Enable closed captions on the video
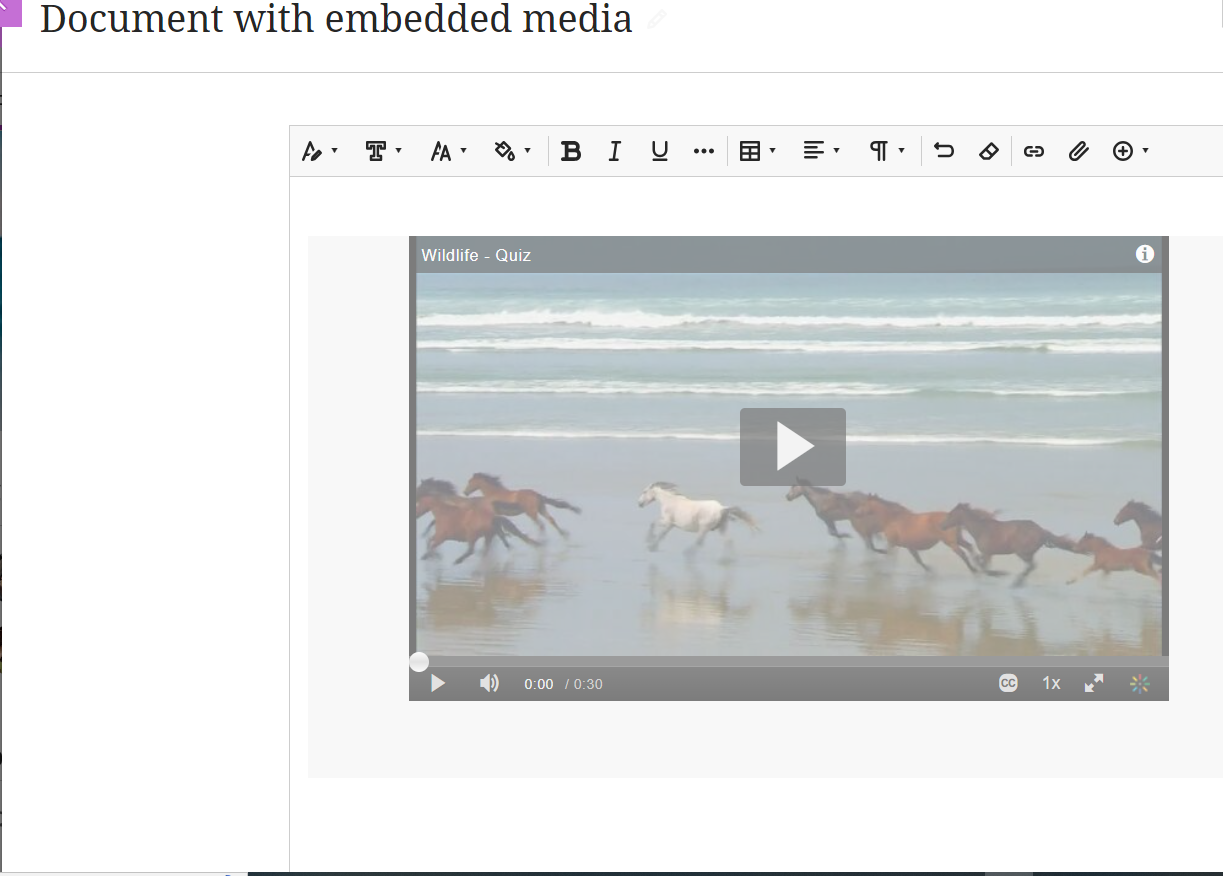This screenshot has height=876, width=1223. (1007, 683)
